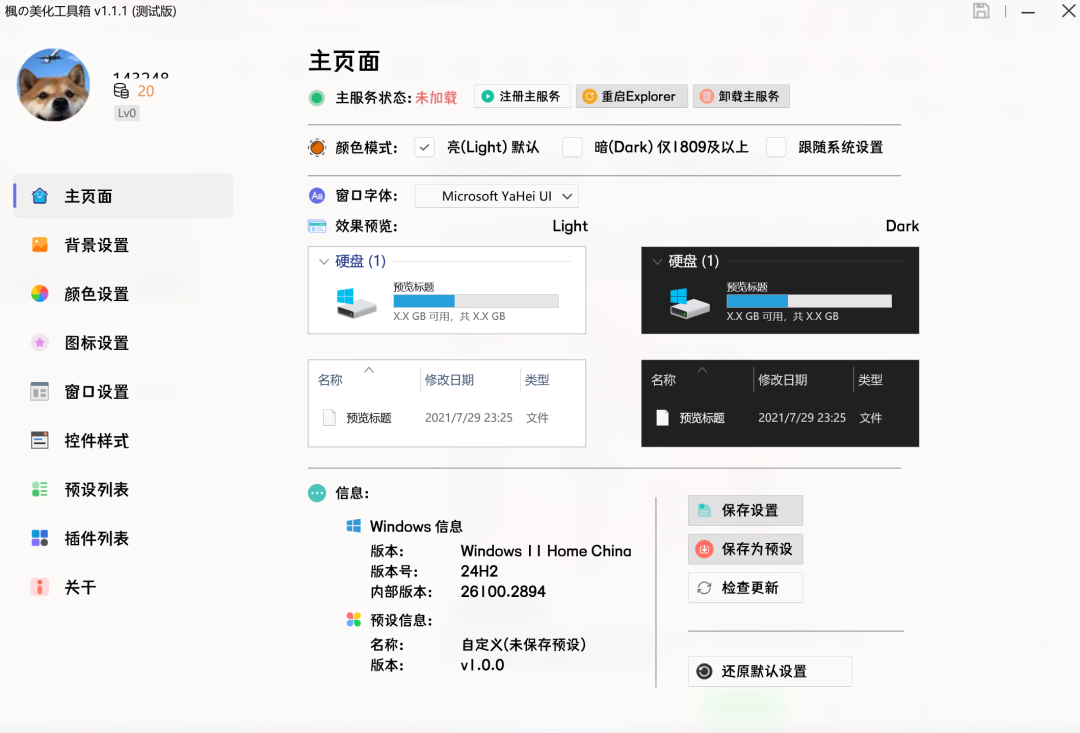Open 窗口设置 sidebar page

[123, 392]
